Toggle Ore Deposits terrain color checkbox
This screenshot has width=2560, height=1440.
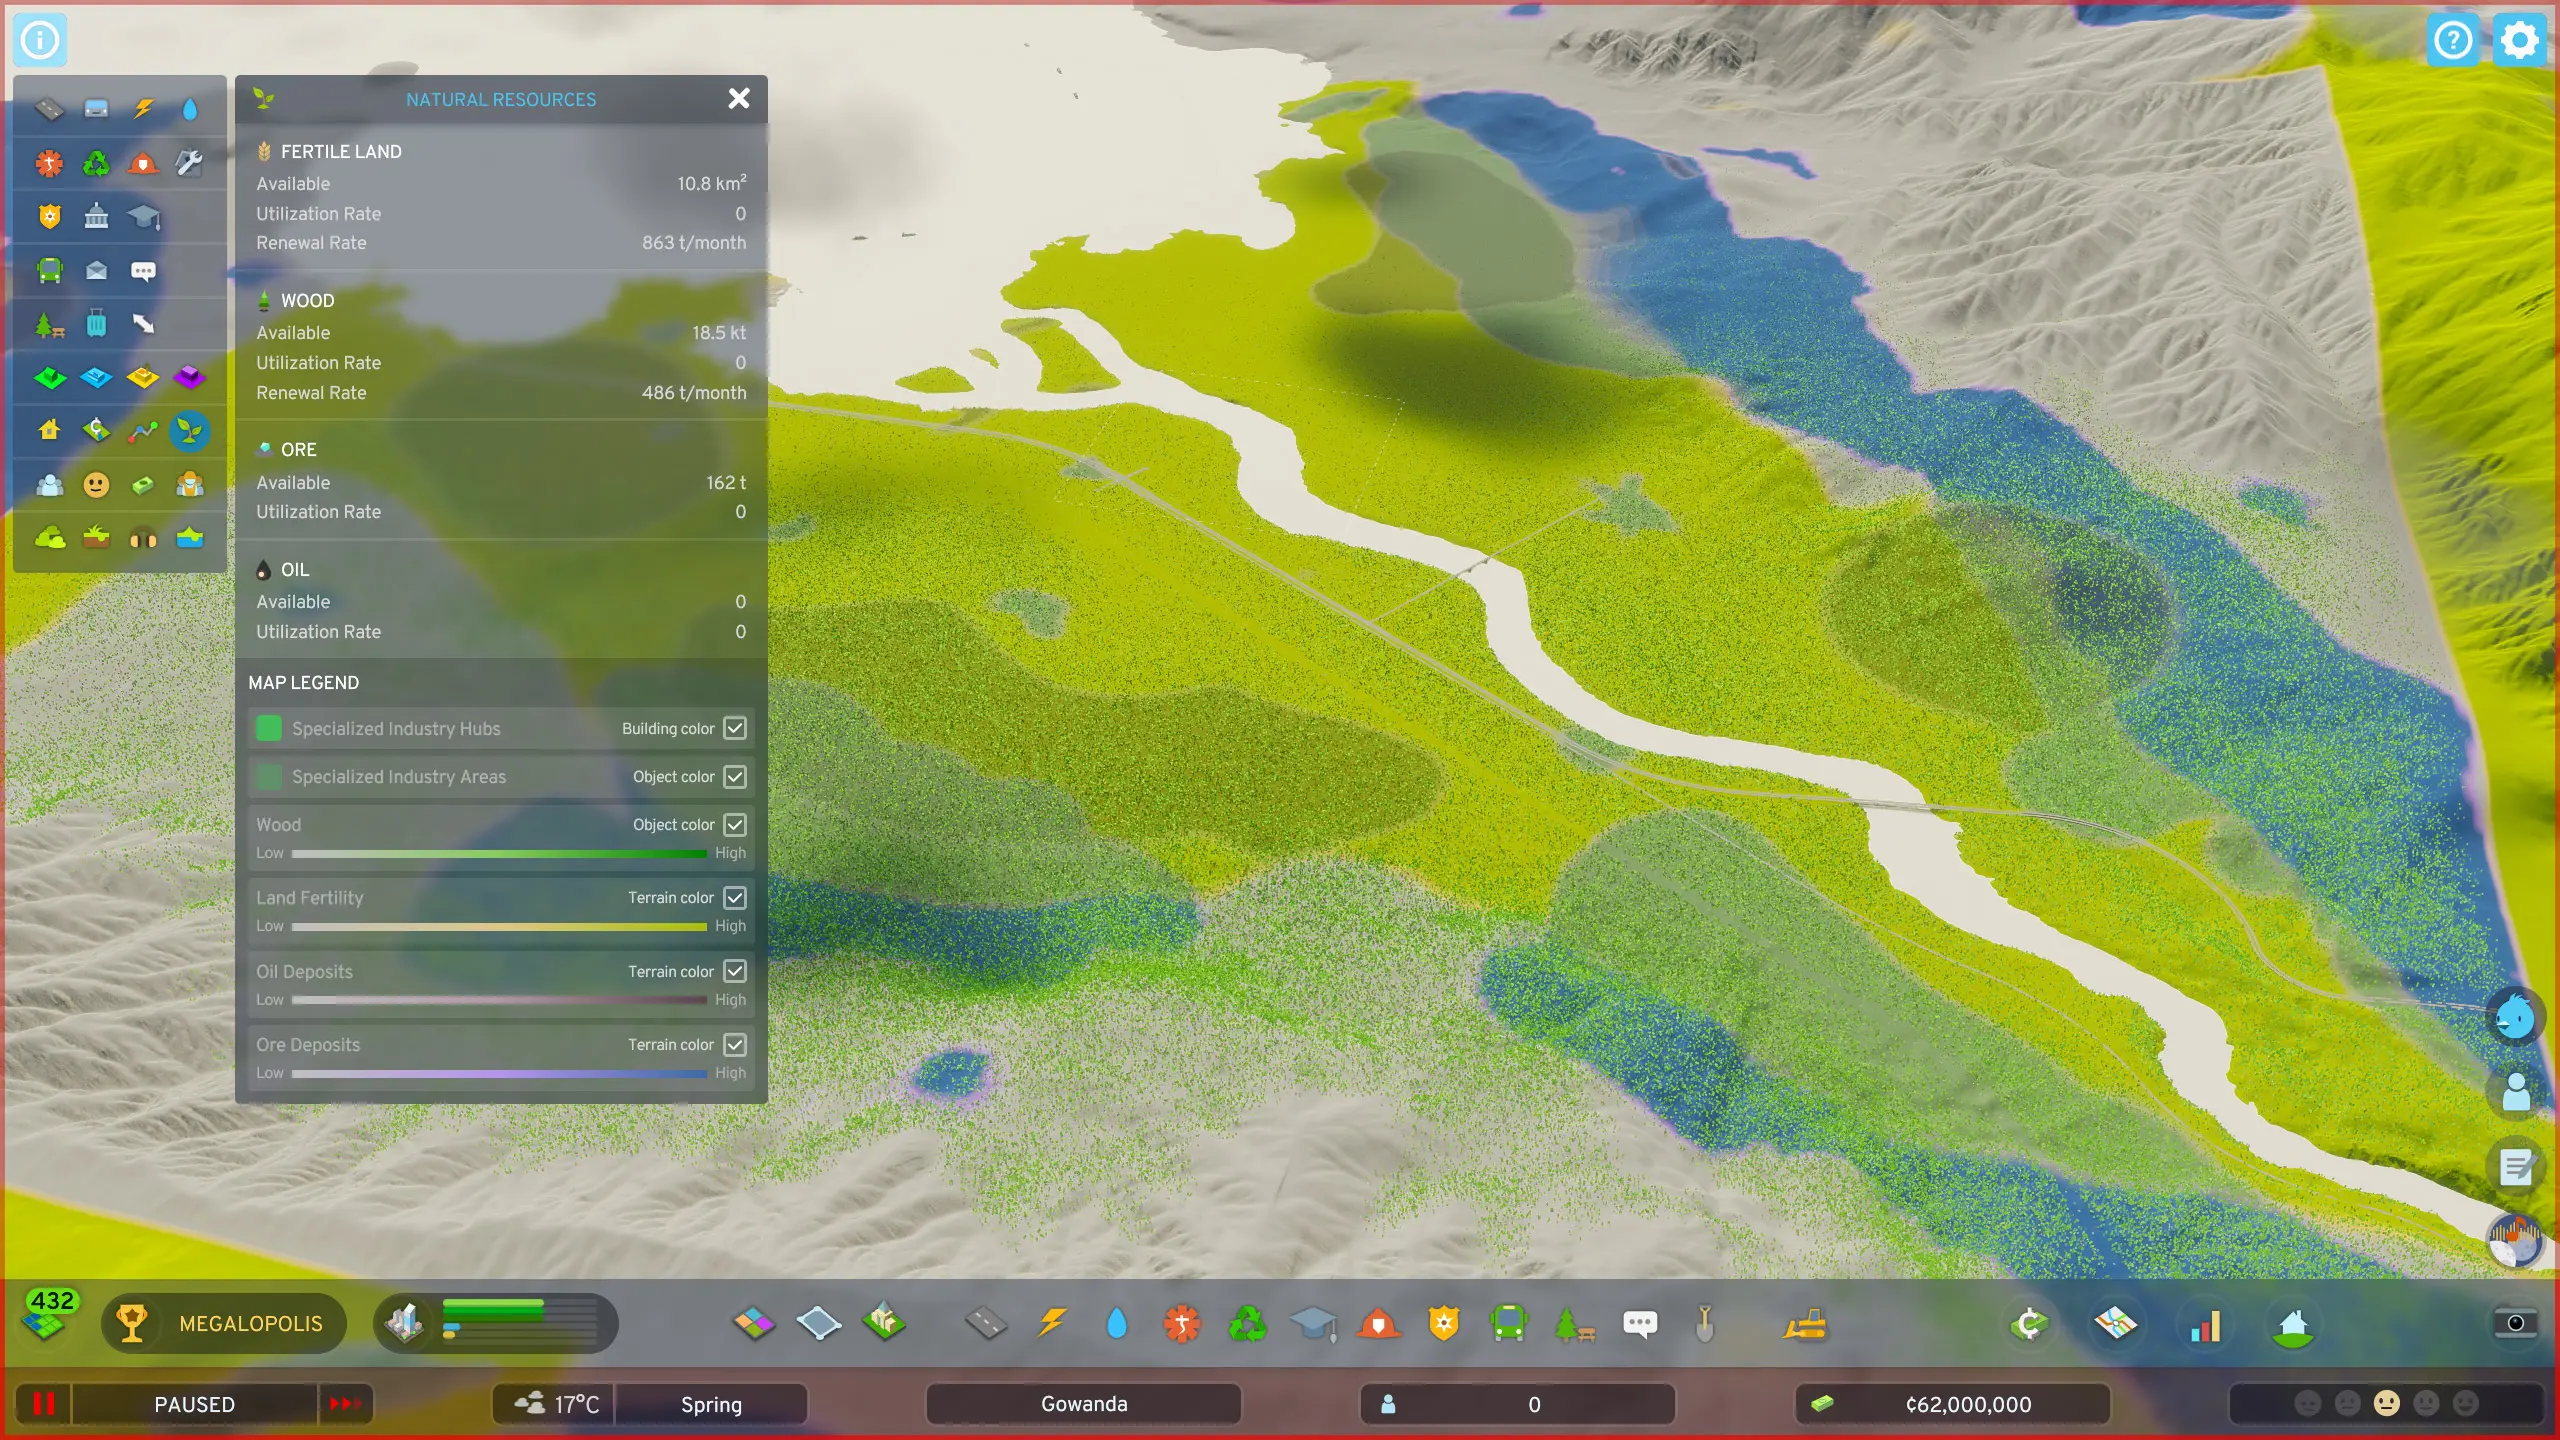point(735,1045)
